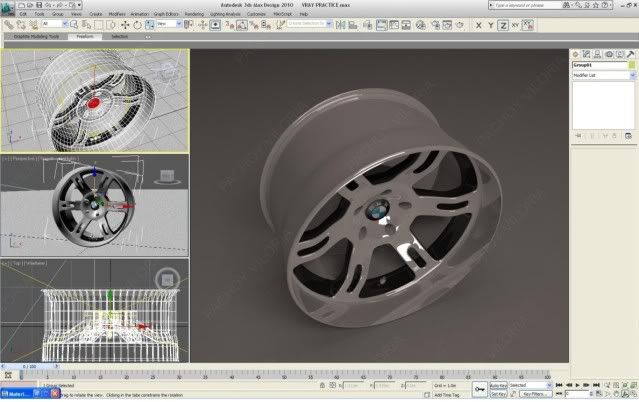This screenshot has height=402, width=639.
Task: Click the Align tool icon
Action: (x=353, y=25)
